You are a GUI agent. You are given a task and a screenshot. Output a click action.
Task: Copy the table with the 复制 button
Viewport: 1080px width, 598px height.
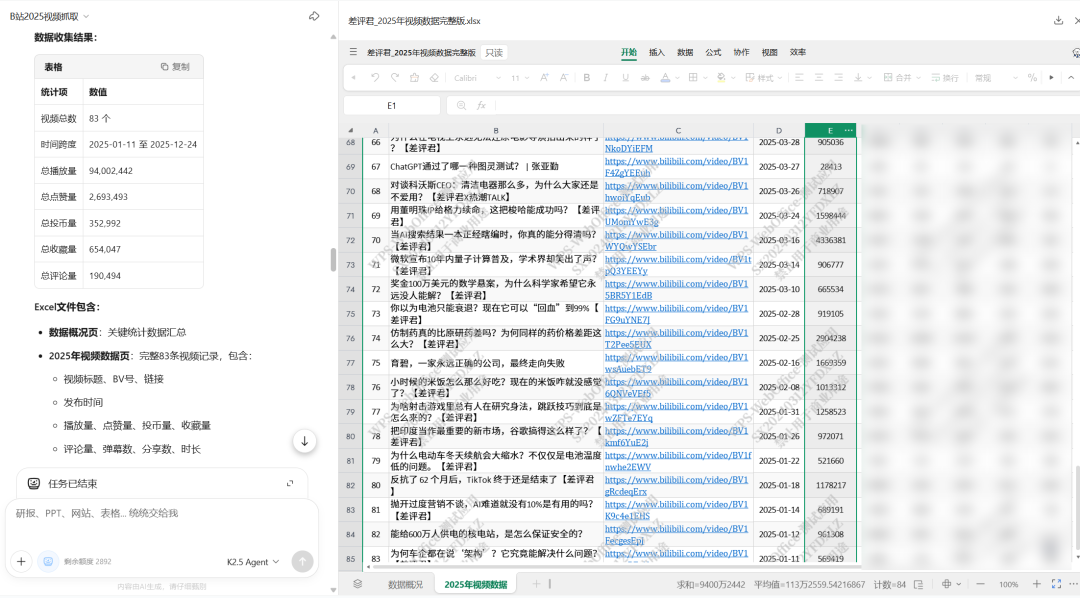[175, 67]
